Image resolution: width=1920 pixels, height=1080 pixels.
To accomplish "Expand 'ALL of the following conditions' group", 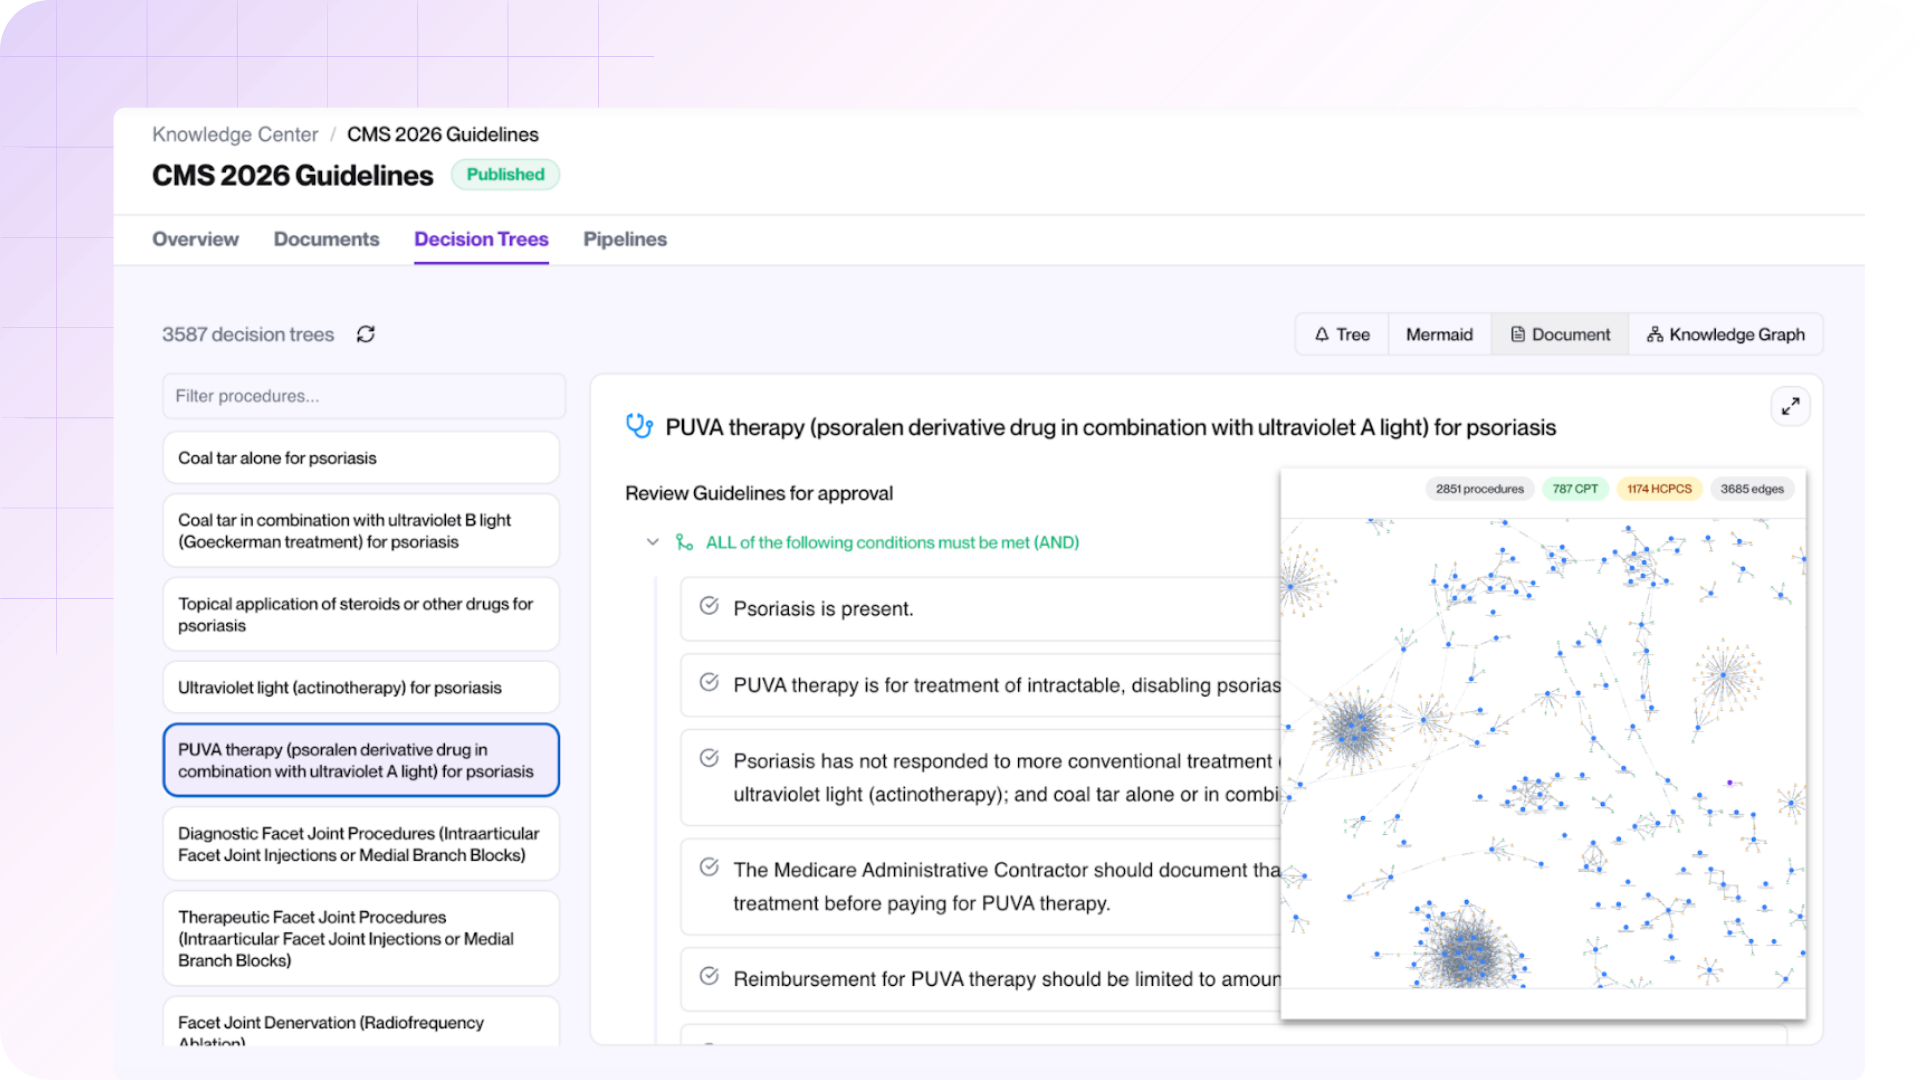I will 892,542.
